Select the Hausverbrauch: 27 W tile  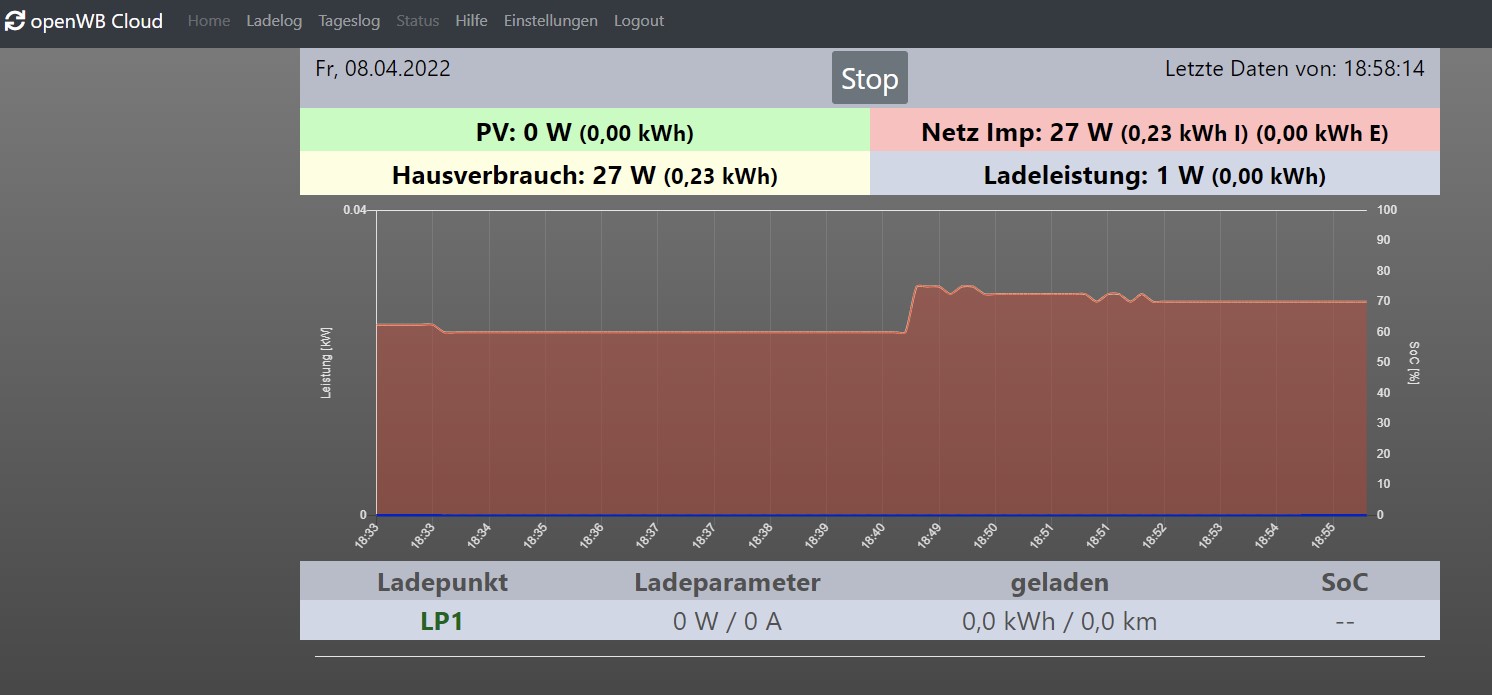pos(585,175)
